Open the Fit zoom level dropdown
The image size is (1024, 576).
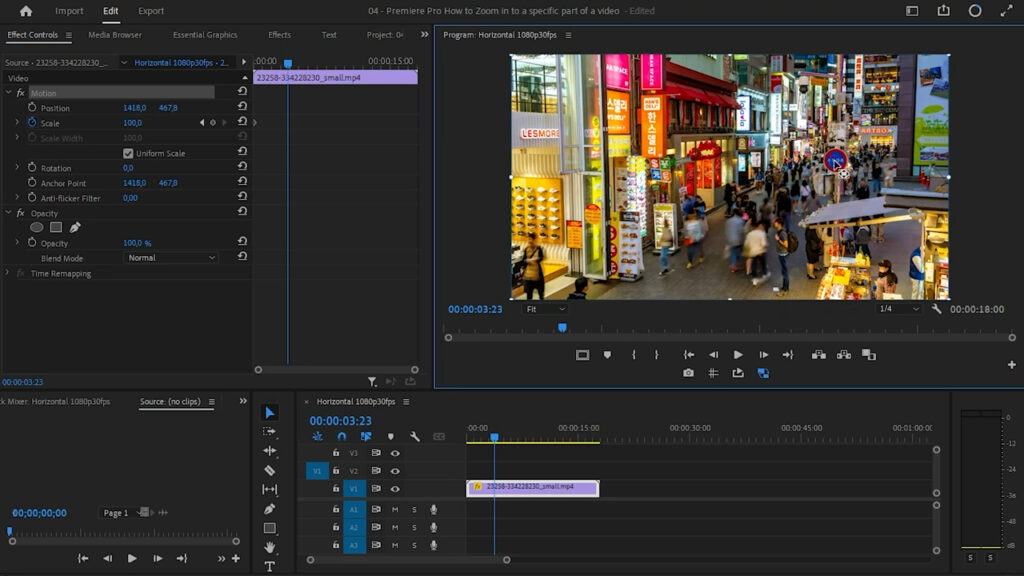[x=545, y=309]
